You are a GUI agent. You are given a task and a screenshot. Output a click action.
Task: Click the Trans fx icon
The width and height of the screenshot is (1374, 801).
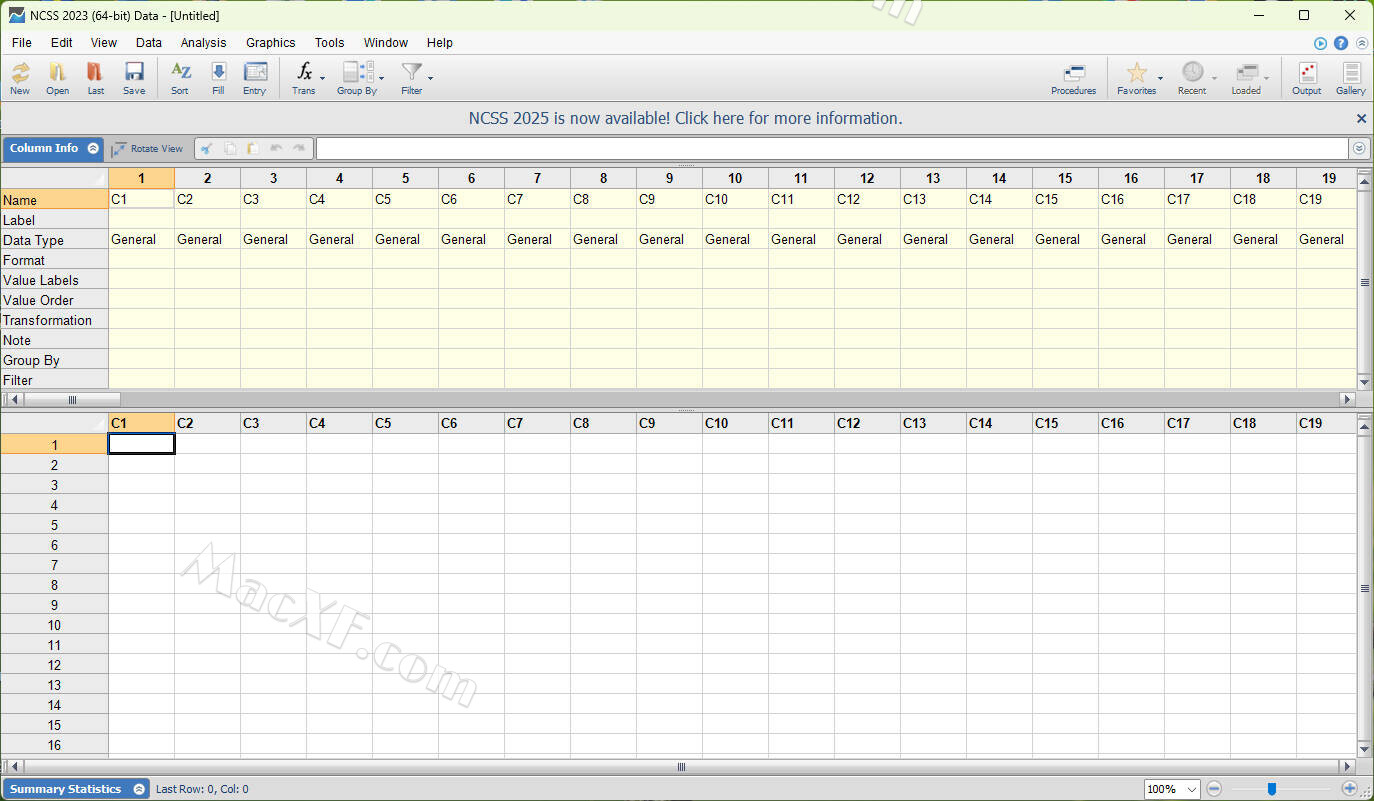click(x=304, y=77)
